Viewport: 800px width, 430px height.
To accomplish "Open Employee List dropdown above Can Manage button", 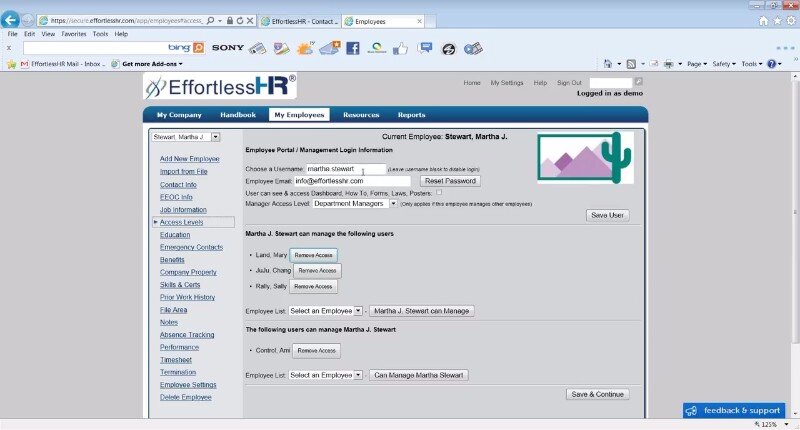I will 358,375.
